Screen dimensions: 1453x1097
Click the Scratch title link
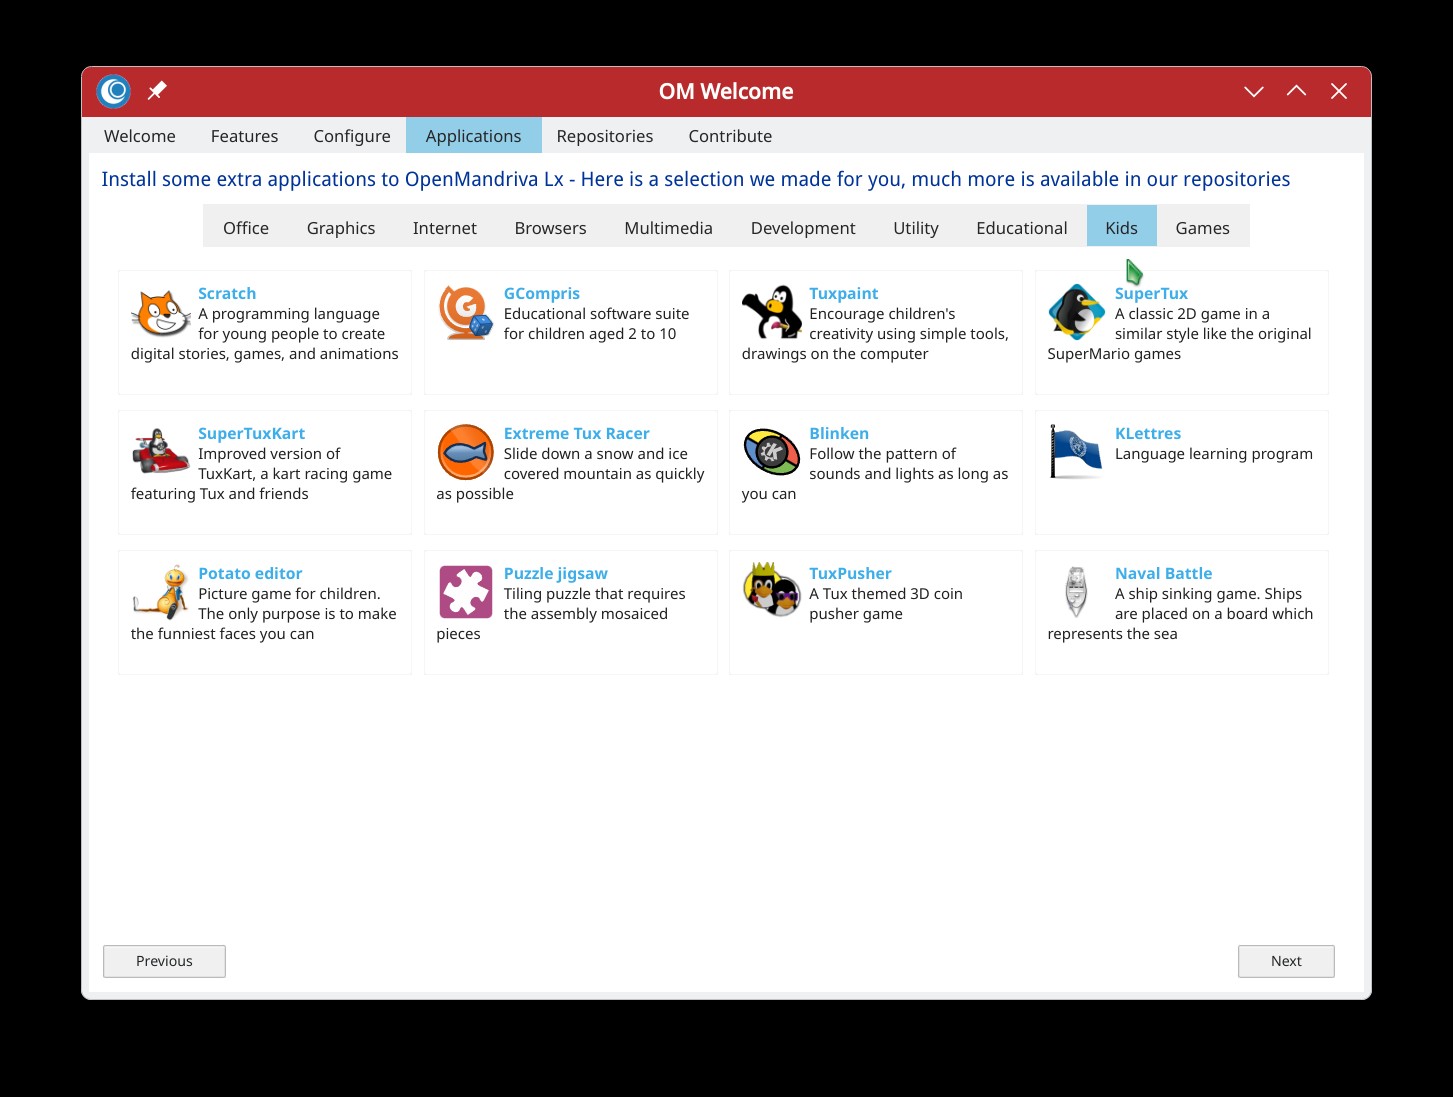[227, 293]
